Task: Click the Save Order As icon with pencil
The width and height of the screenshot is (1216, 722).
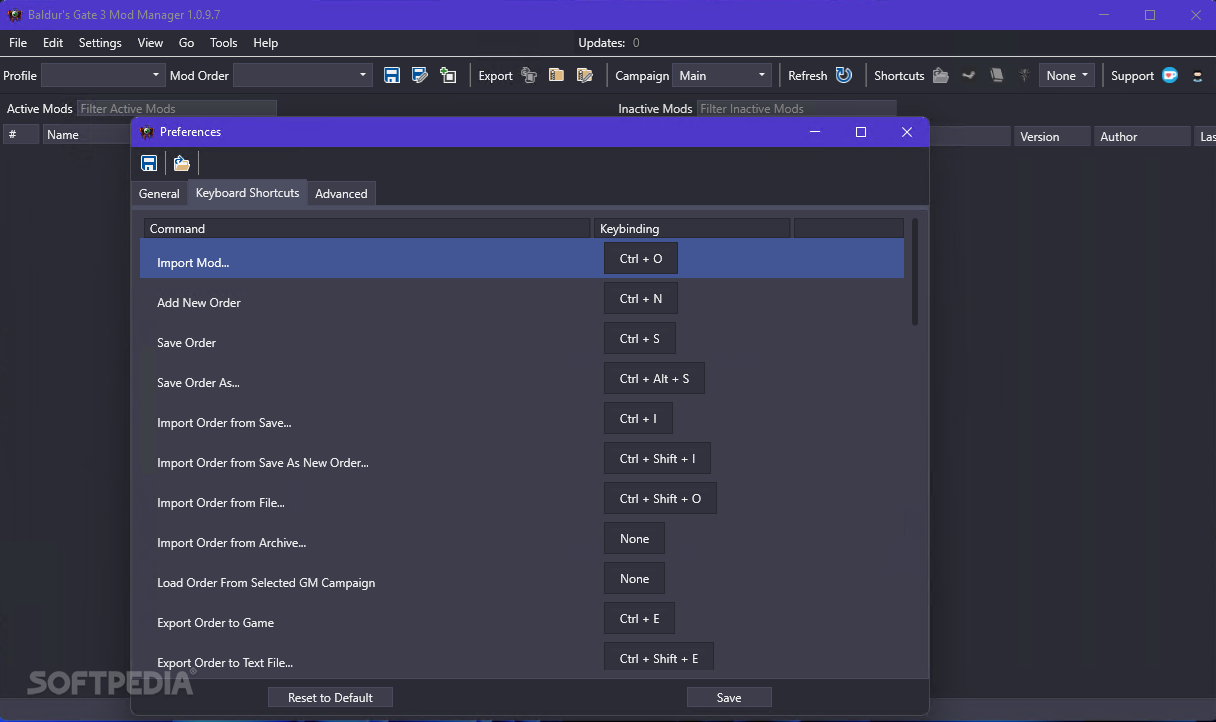Action: (x=420, y=75)
